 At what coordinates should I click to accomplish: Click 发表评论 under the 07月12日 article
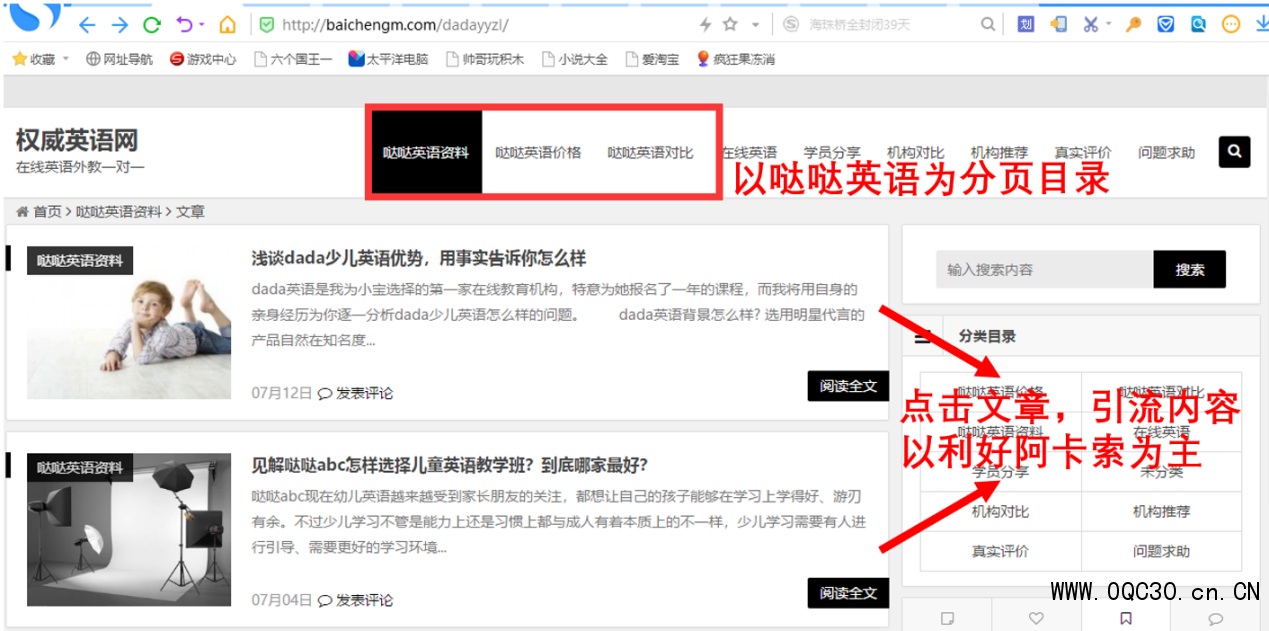(356, 393)
